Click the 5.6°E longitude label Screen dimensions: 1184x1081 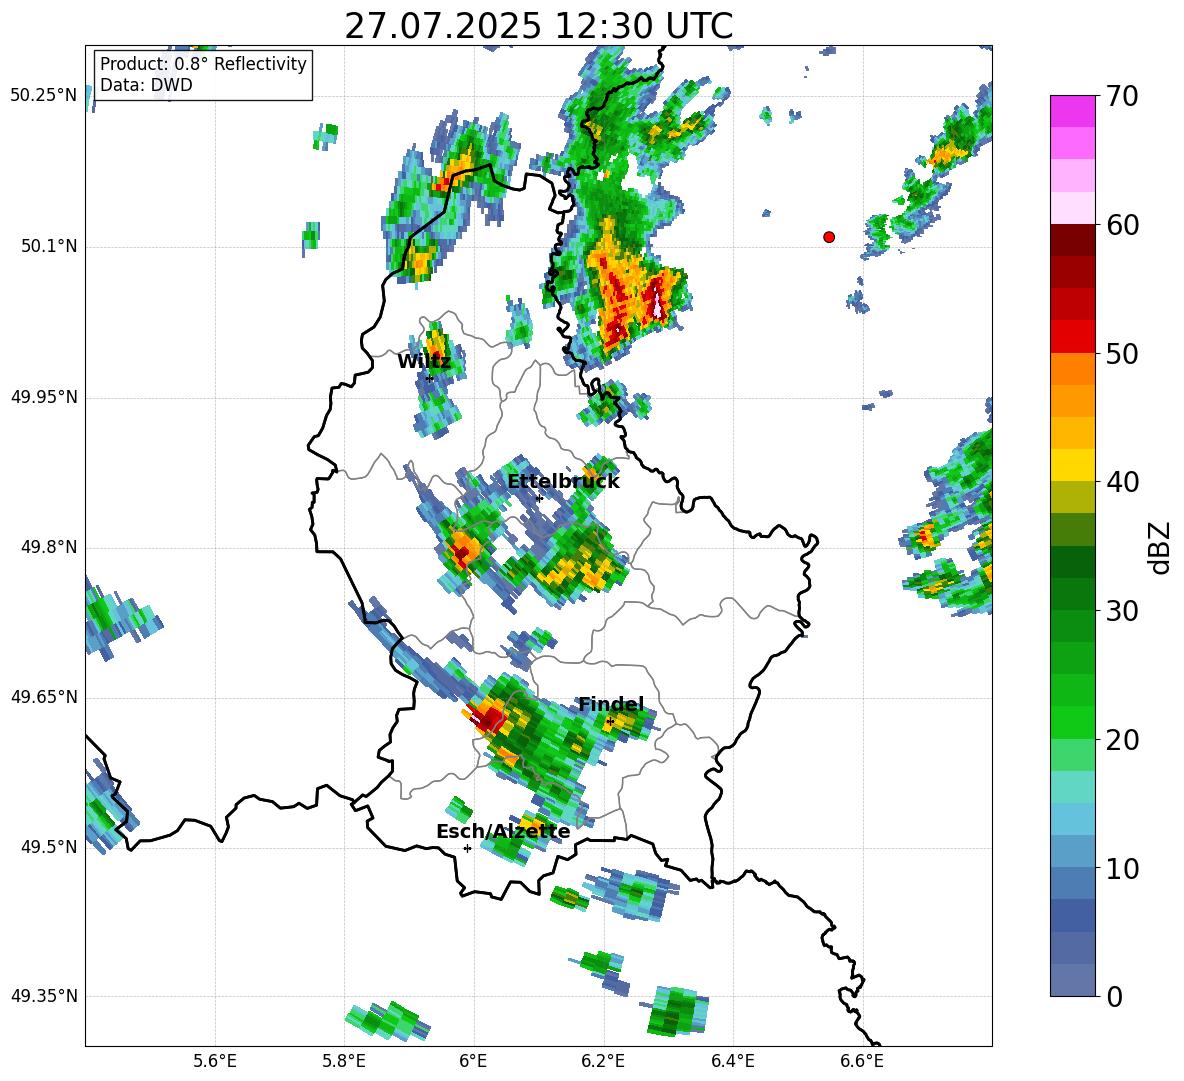(x=215, y=1061)
